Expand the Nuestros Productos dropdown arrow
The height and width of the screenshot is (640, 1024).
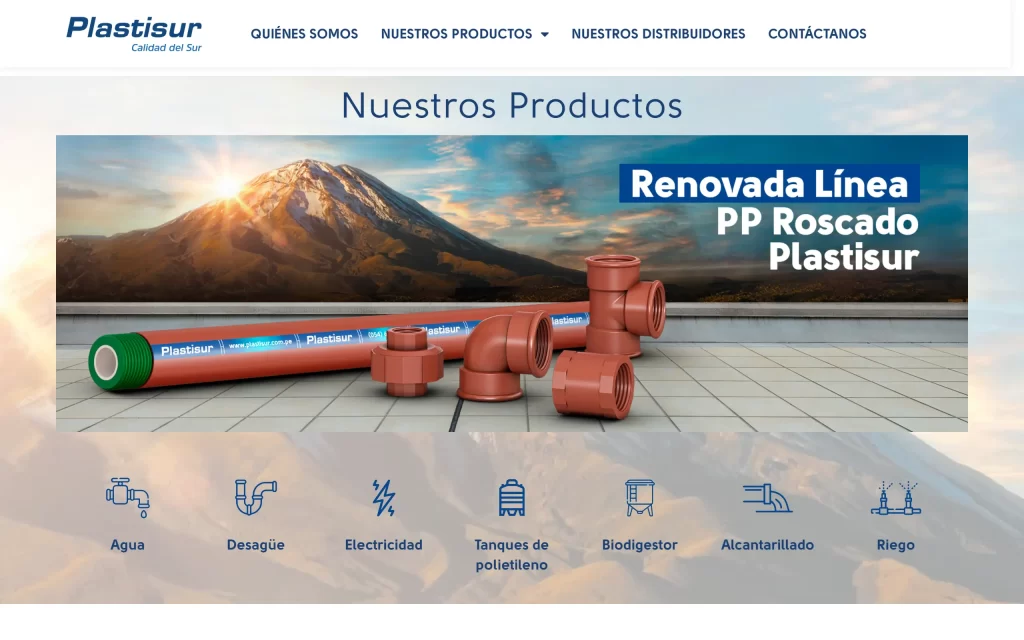coord(545,35)
